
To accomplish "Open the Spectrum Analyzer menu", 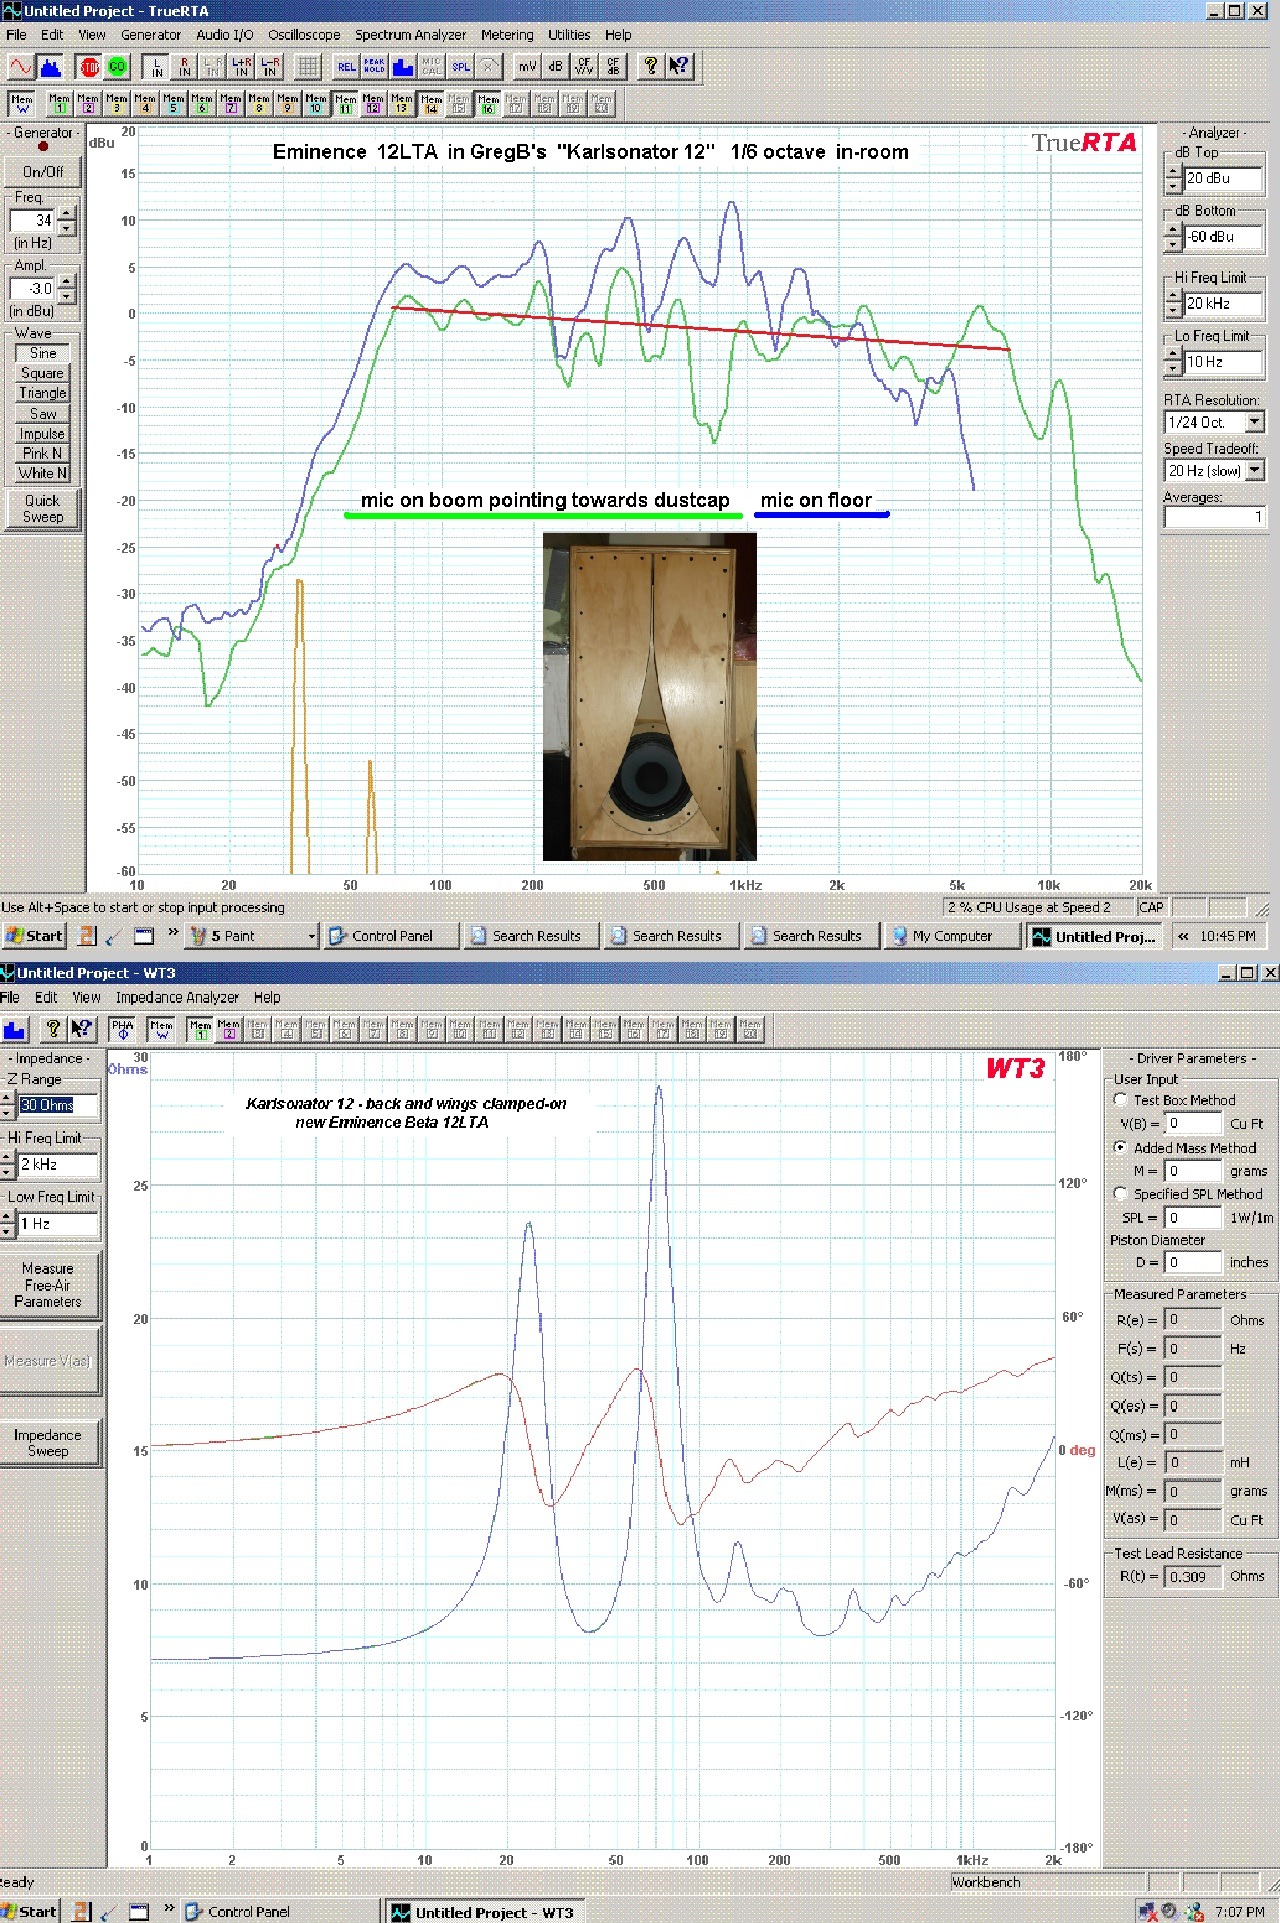I will click(410, 34).
